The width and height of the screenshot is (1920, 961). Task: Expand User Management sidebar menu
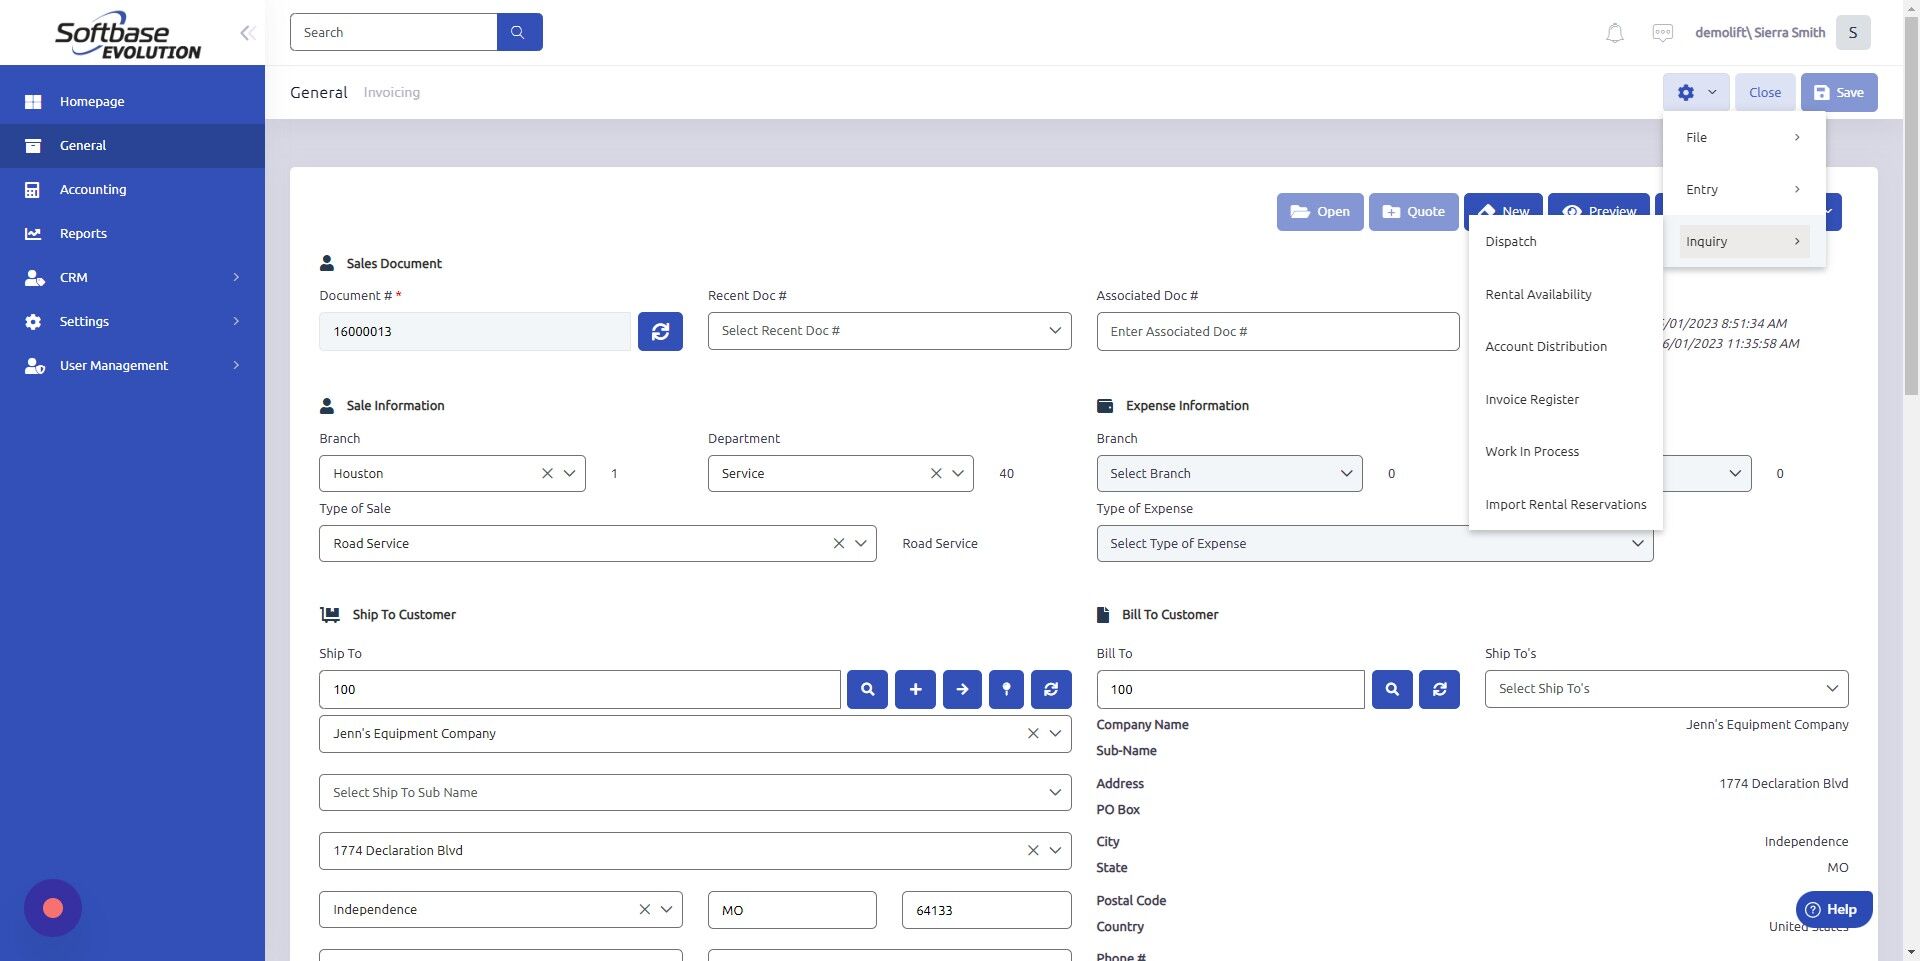click(x=132, y=365)
